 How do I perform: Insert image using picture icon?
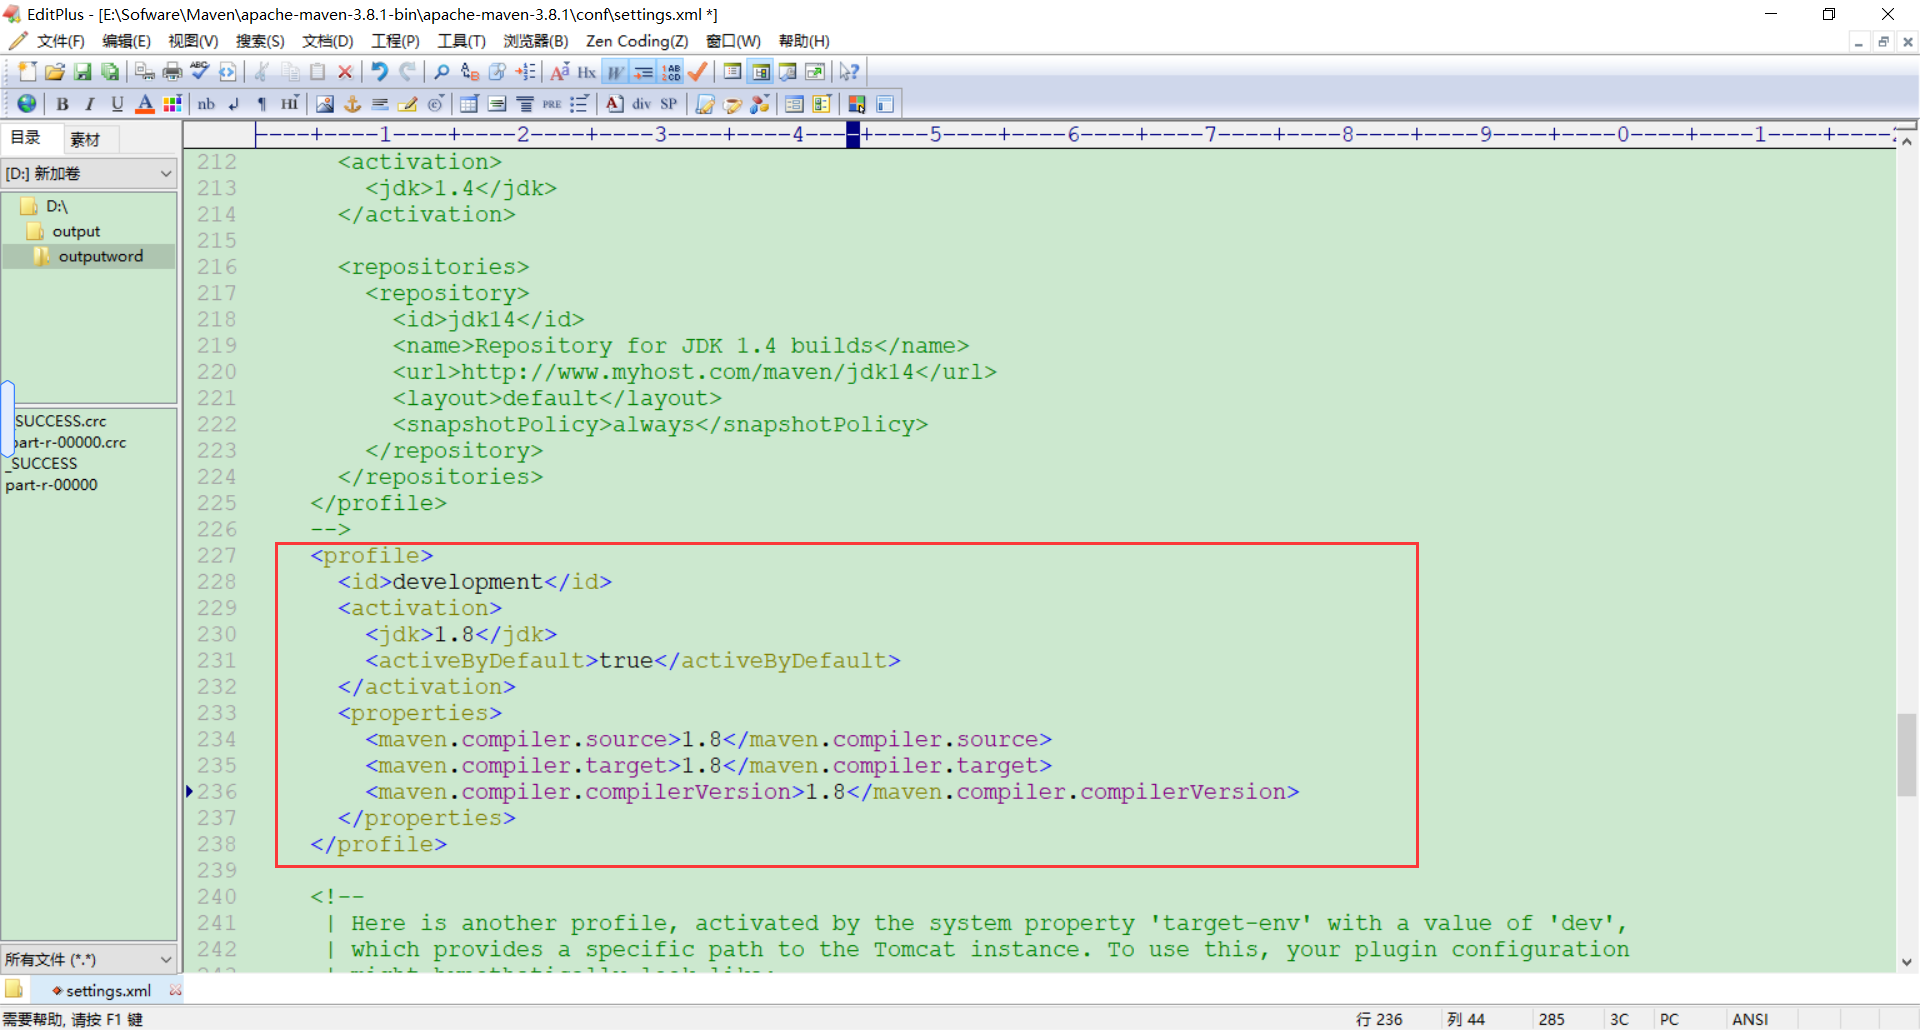pos(325,104)
